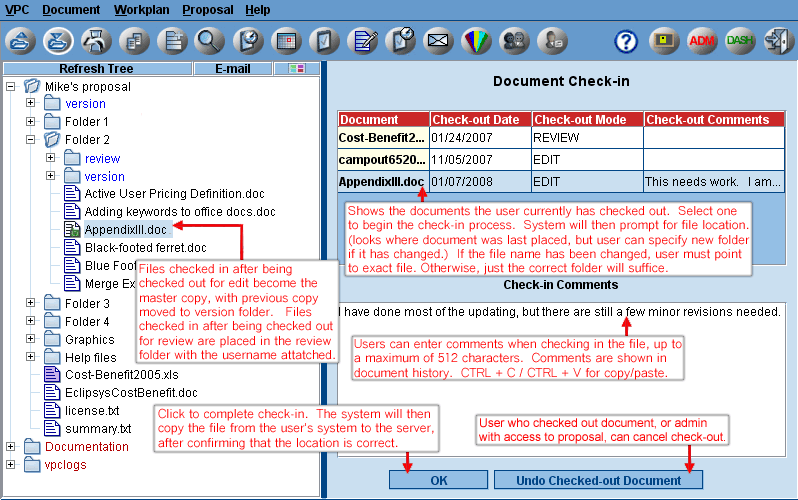Open the VPC menu
The height and width of the screenshot is (500, 798).
click(x=17, y=10)
